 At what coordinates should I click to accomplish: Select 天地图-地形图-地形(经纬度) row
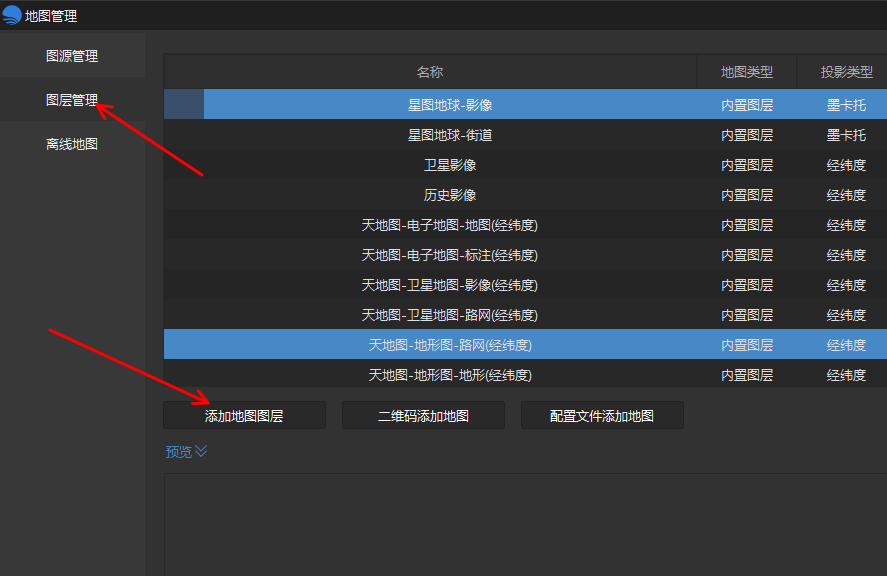pyautogui.click(x=526, y=374)
